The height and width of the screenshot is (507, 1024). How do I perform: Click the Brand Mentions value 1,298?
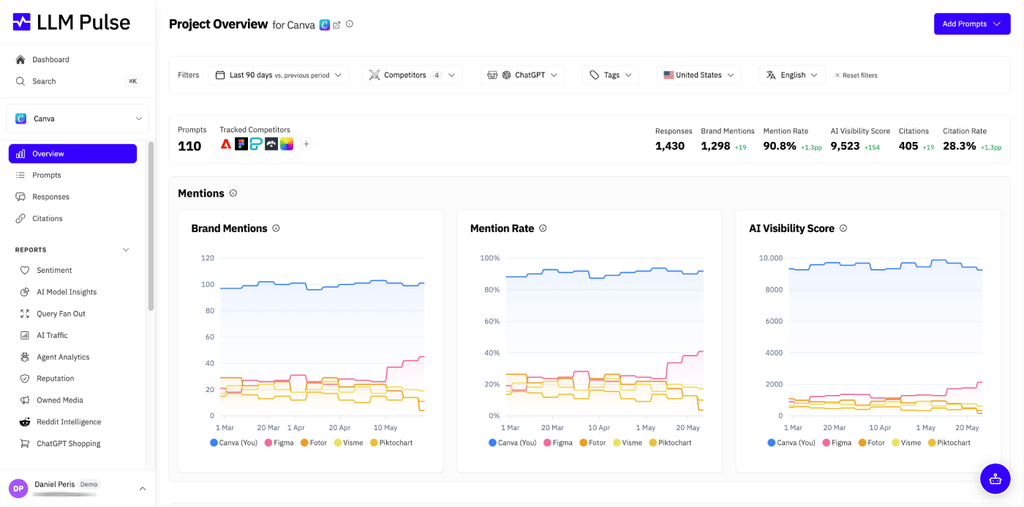pyautogui.click(x=716, y=146)
